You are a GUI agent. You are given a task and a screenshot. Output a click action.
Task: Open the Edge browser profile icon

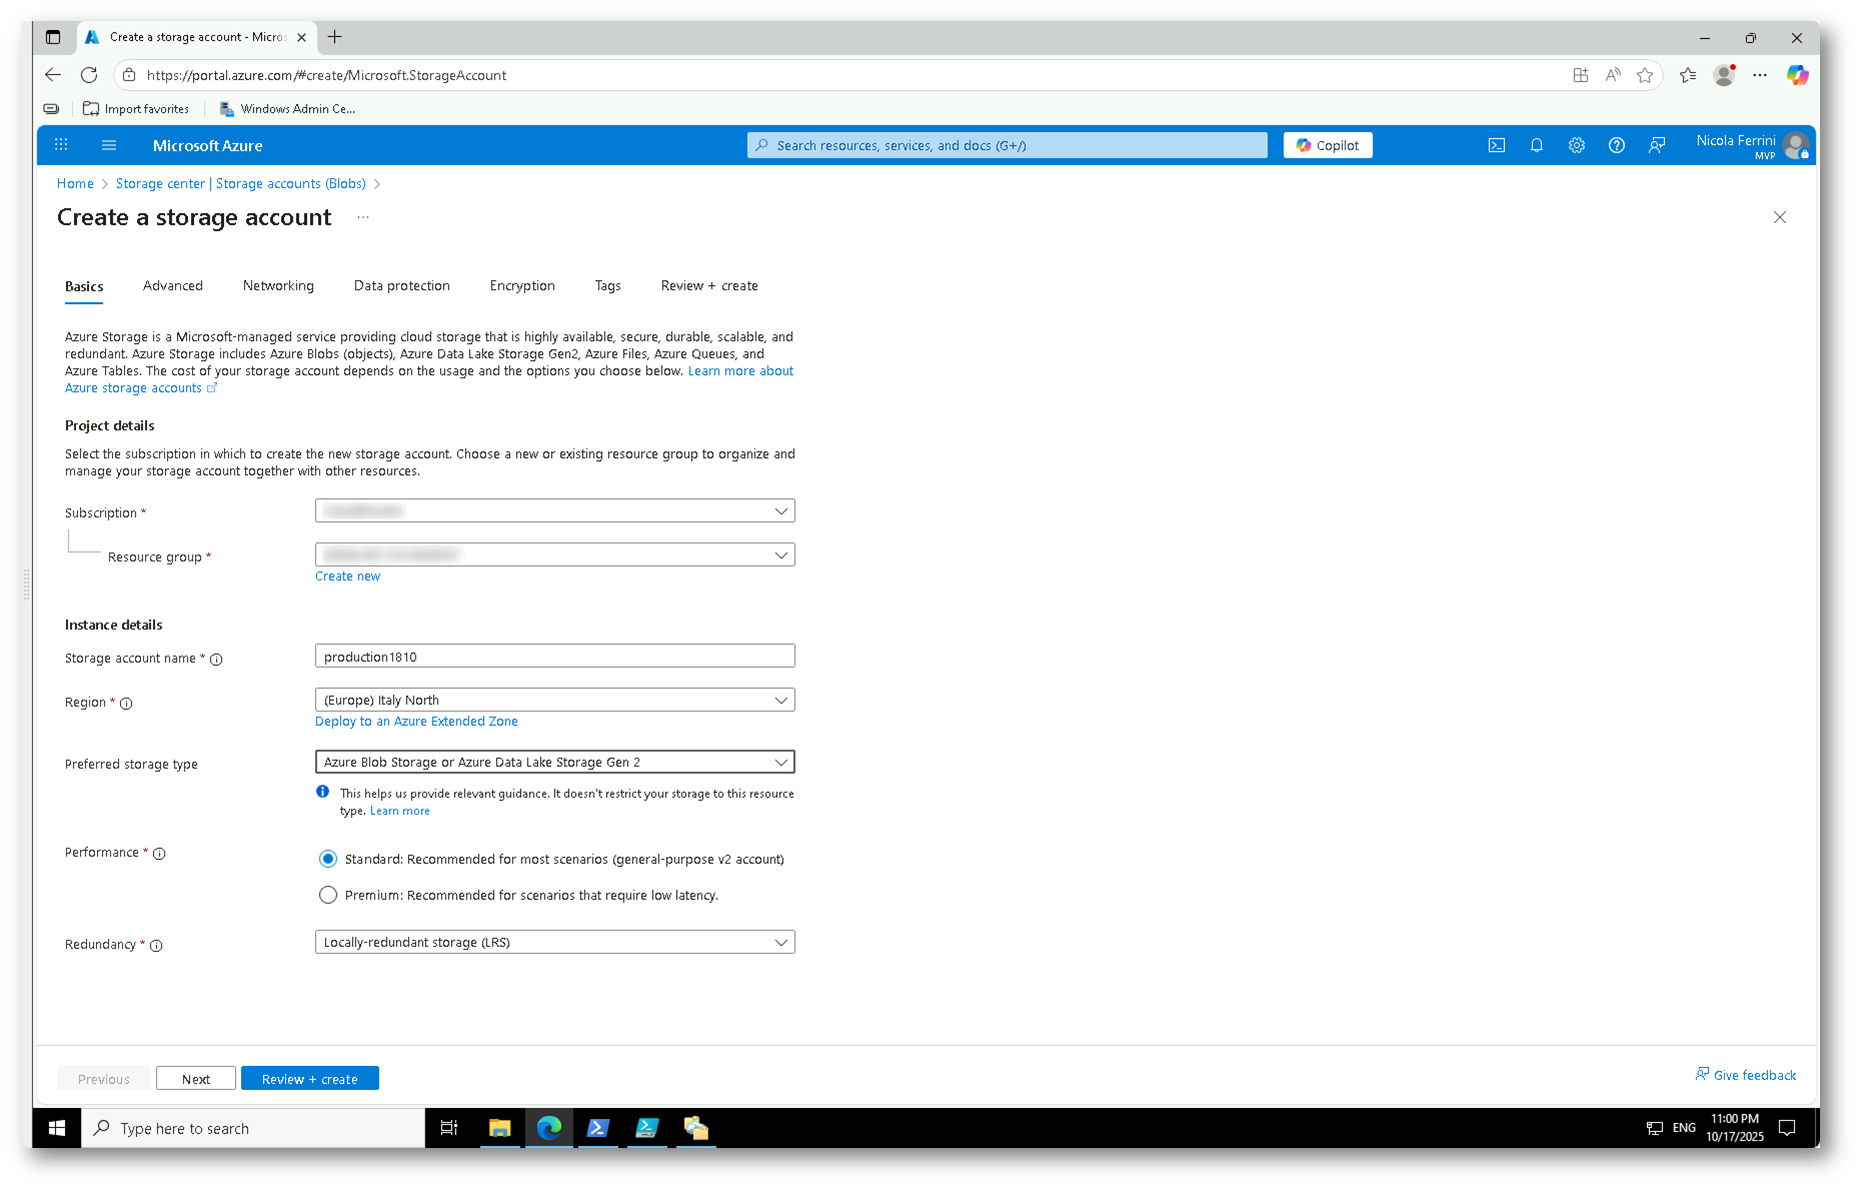(x=1724, y=75)
